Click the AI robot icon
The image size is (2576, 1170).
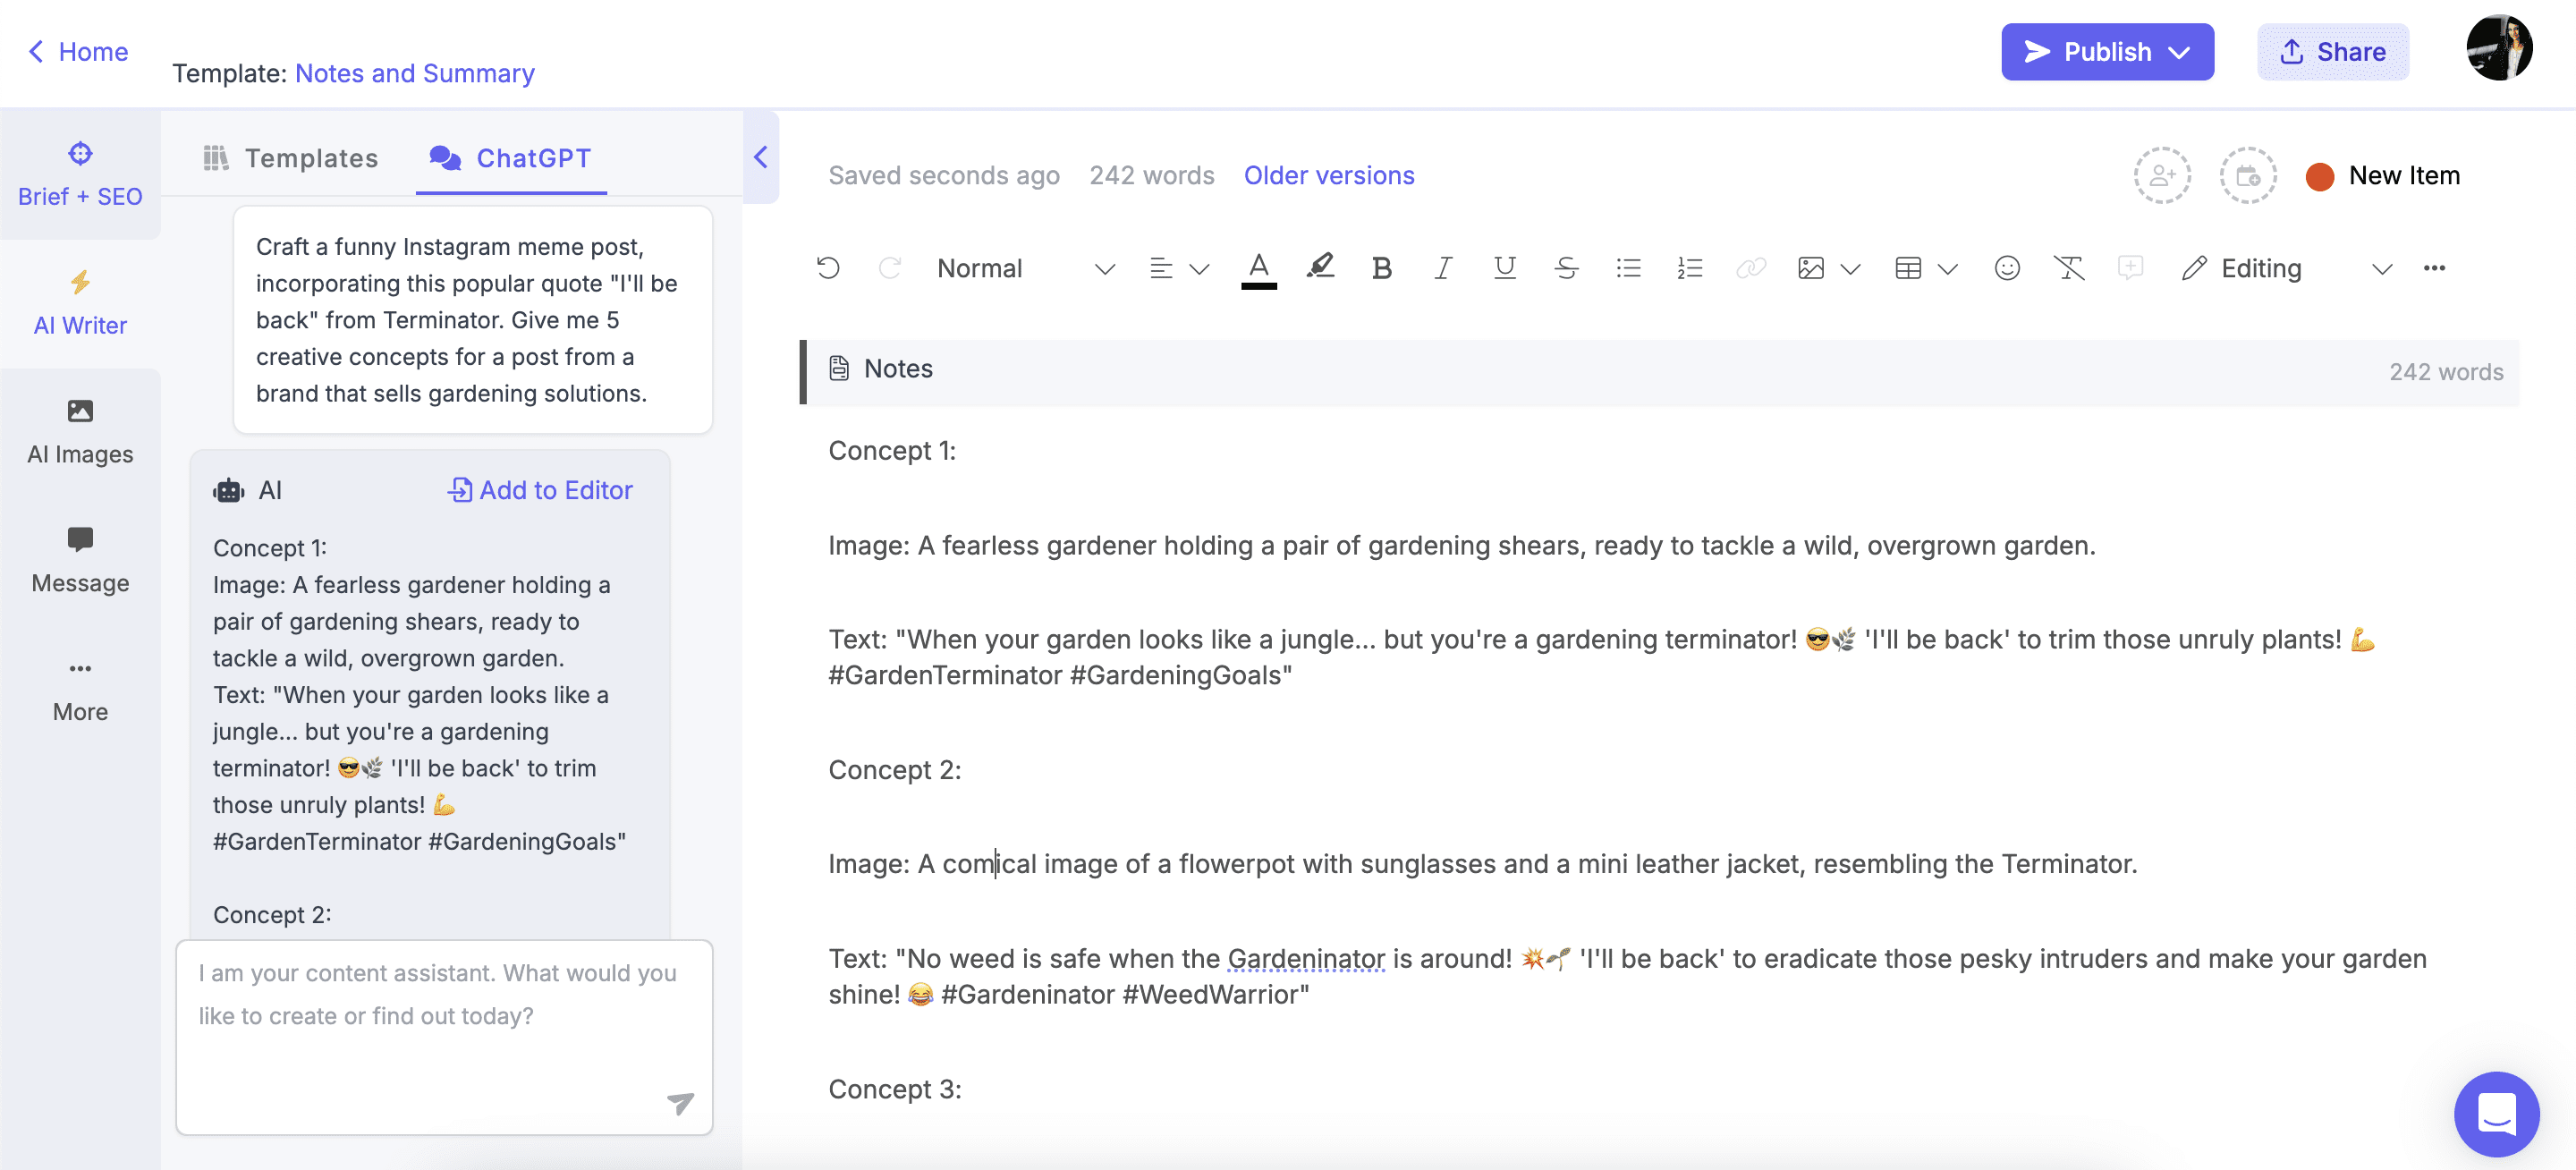click(x=228, y=490)
